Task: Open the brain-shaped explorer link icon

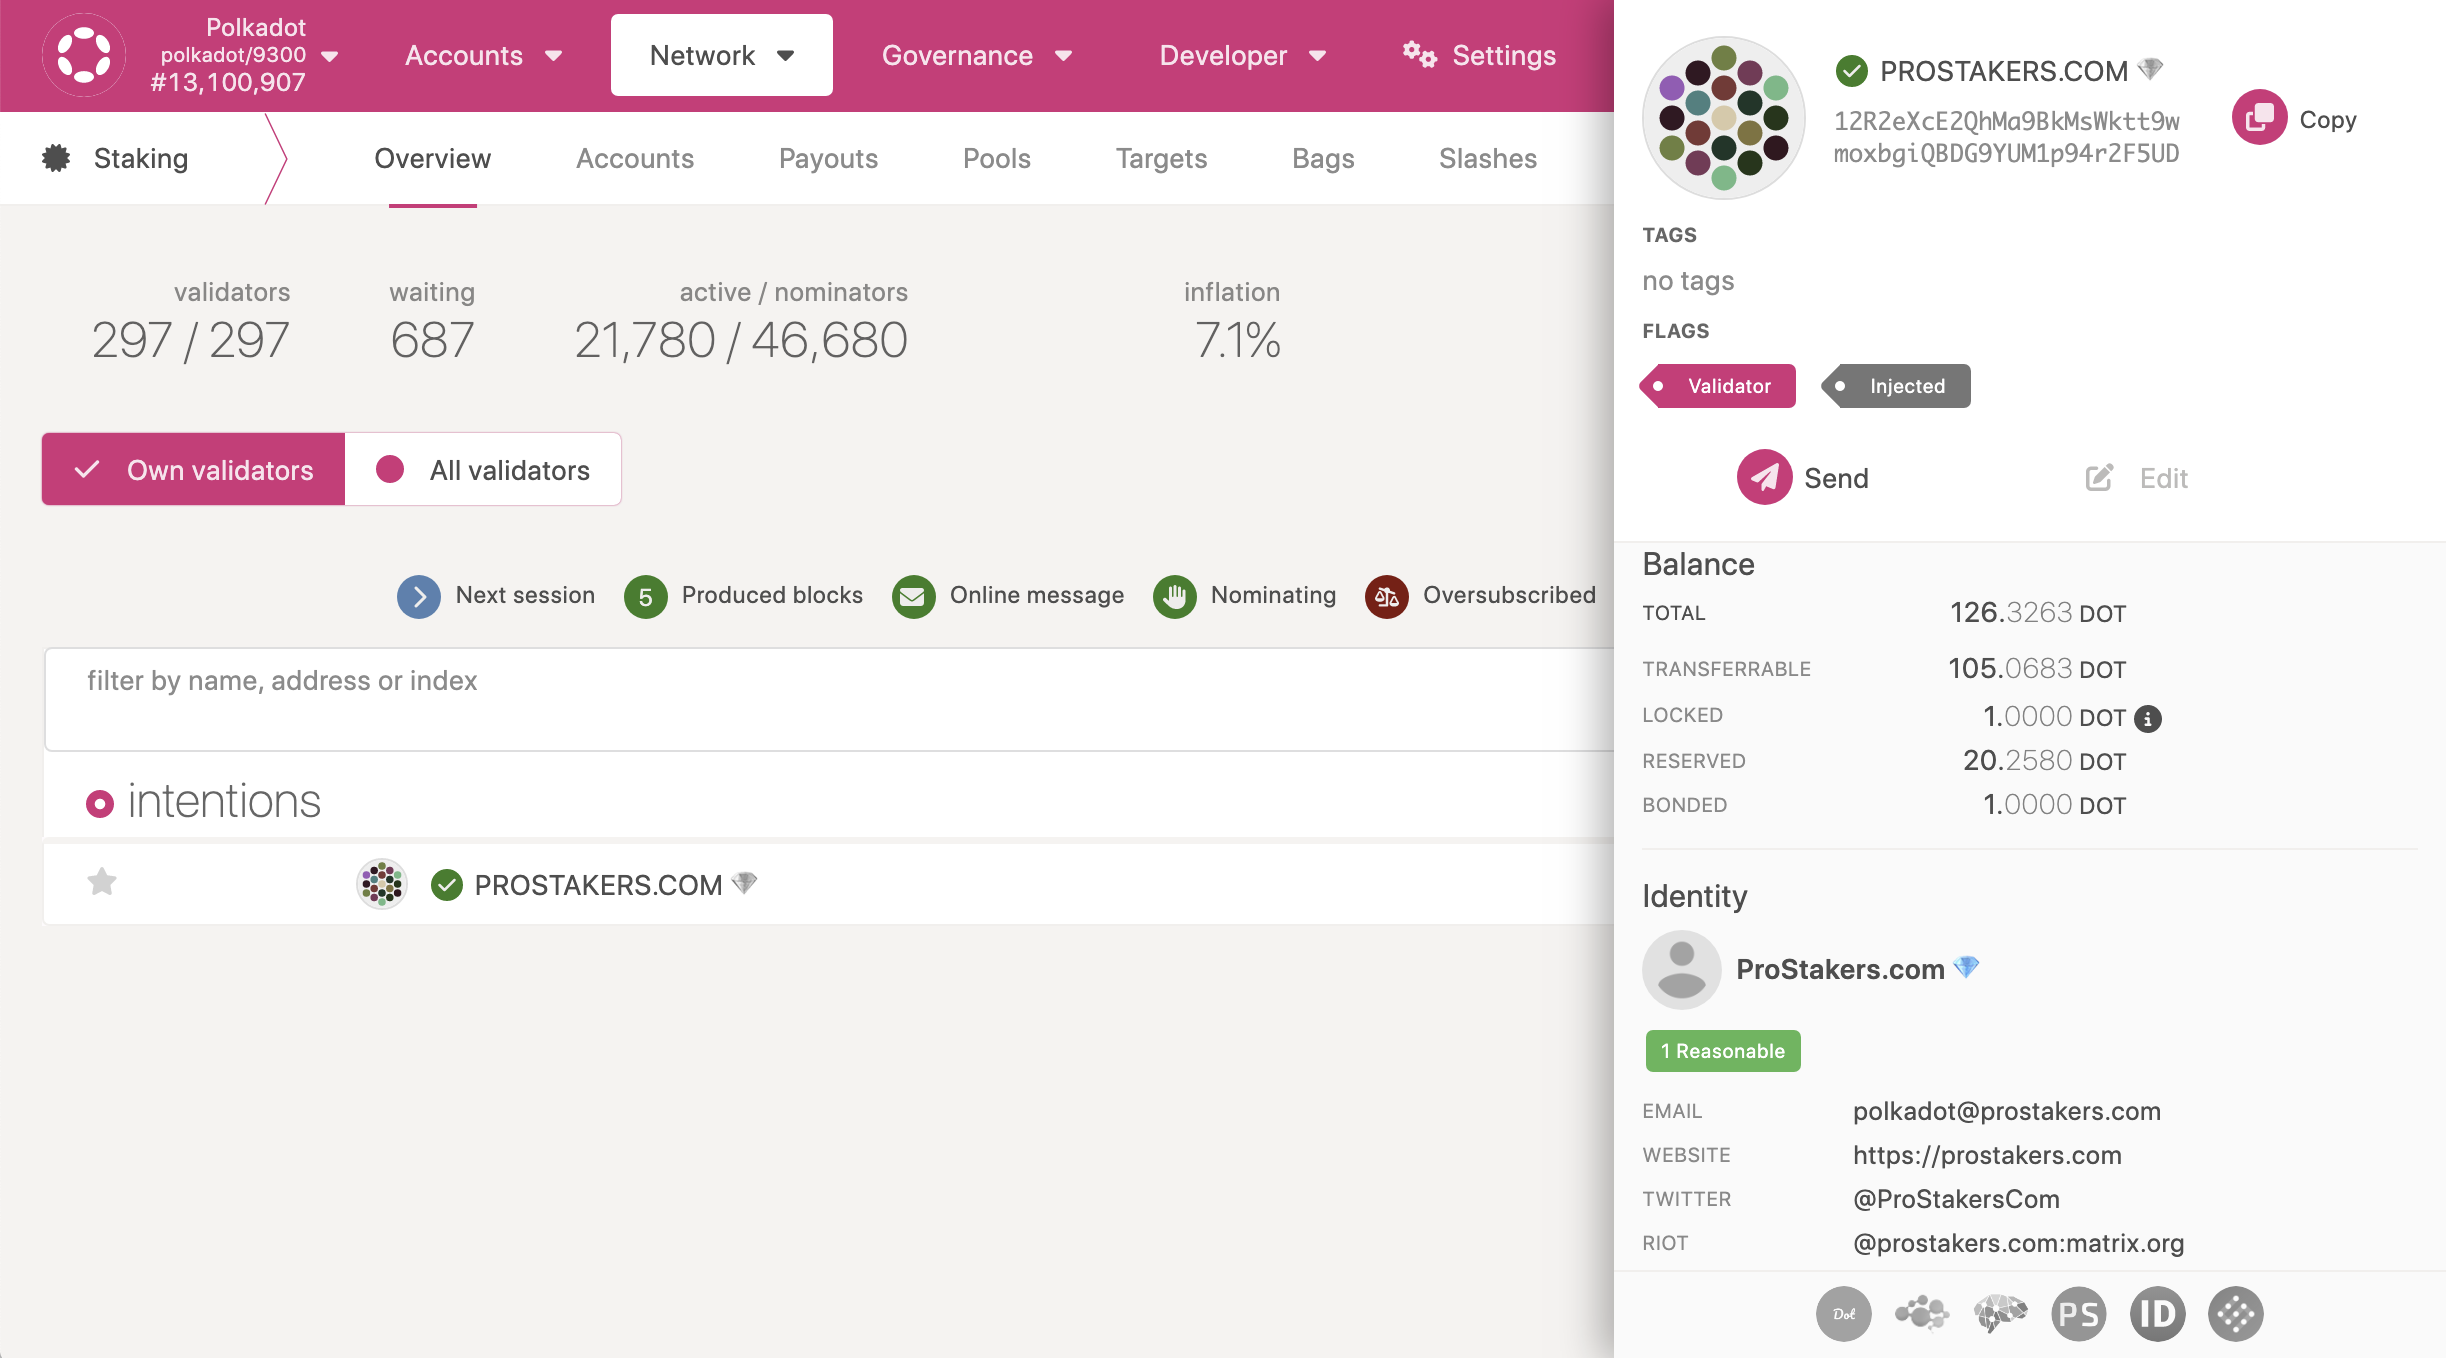Action: (x=2000, y=1314)
